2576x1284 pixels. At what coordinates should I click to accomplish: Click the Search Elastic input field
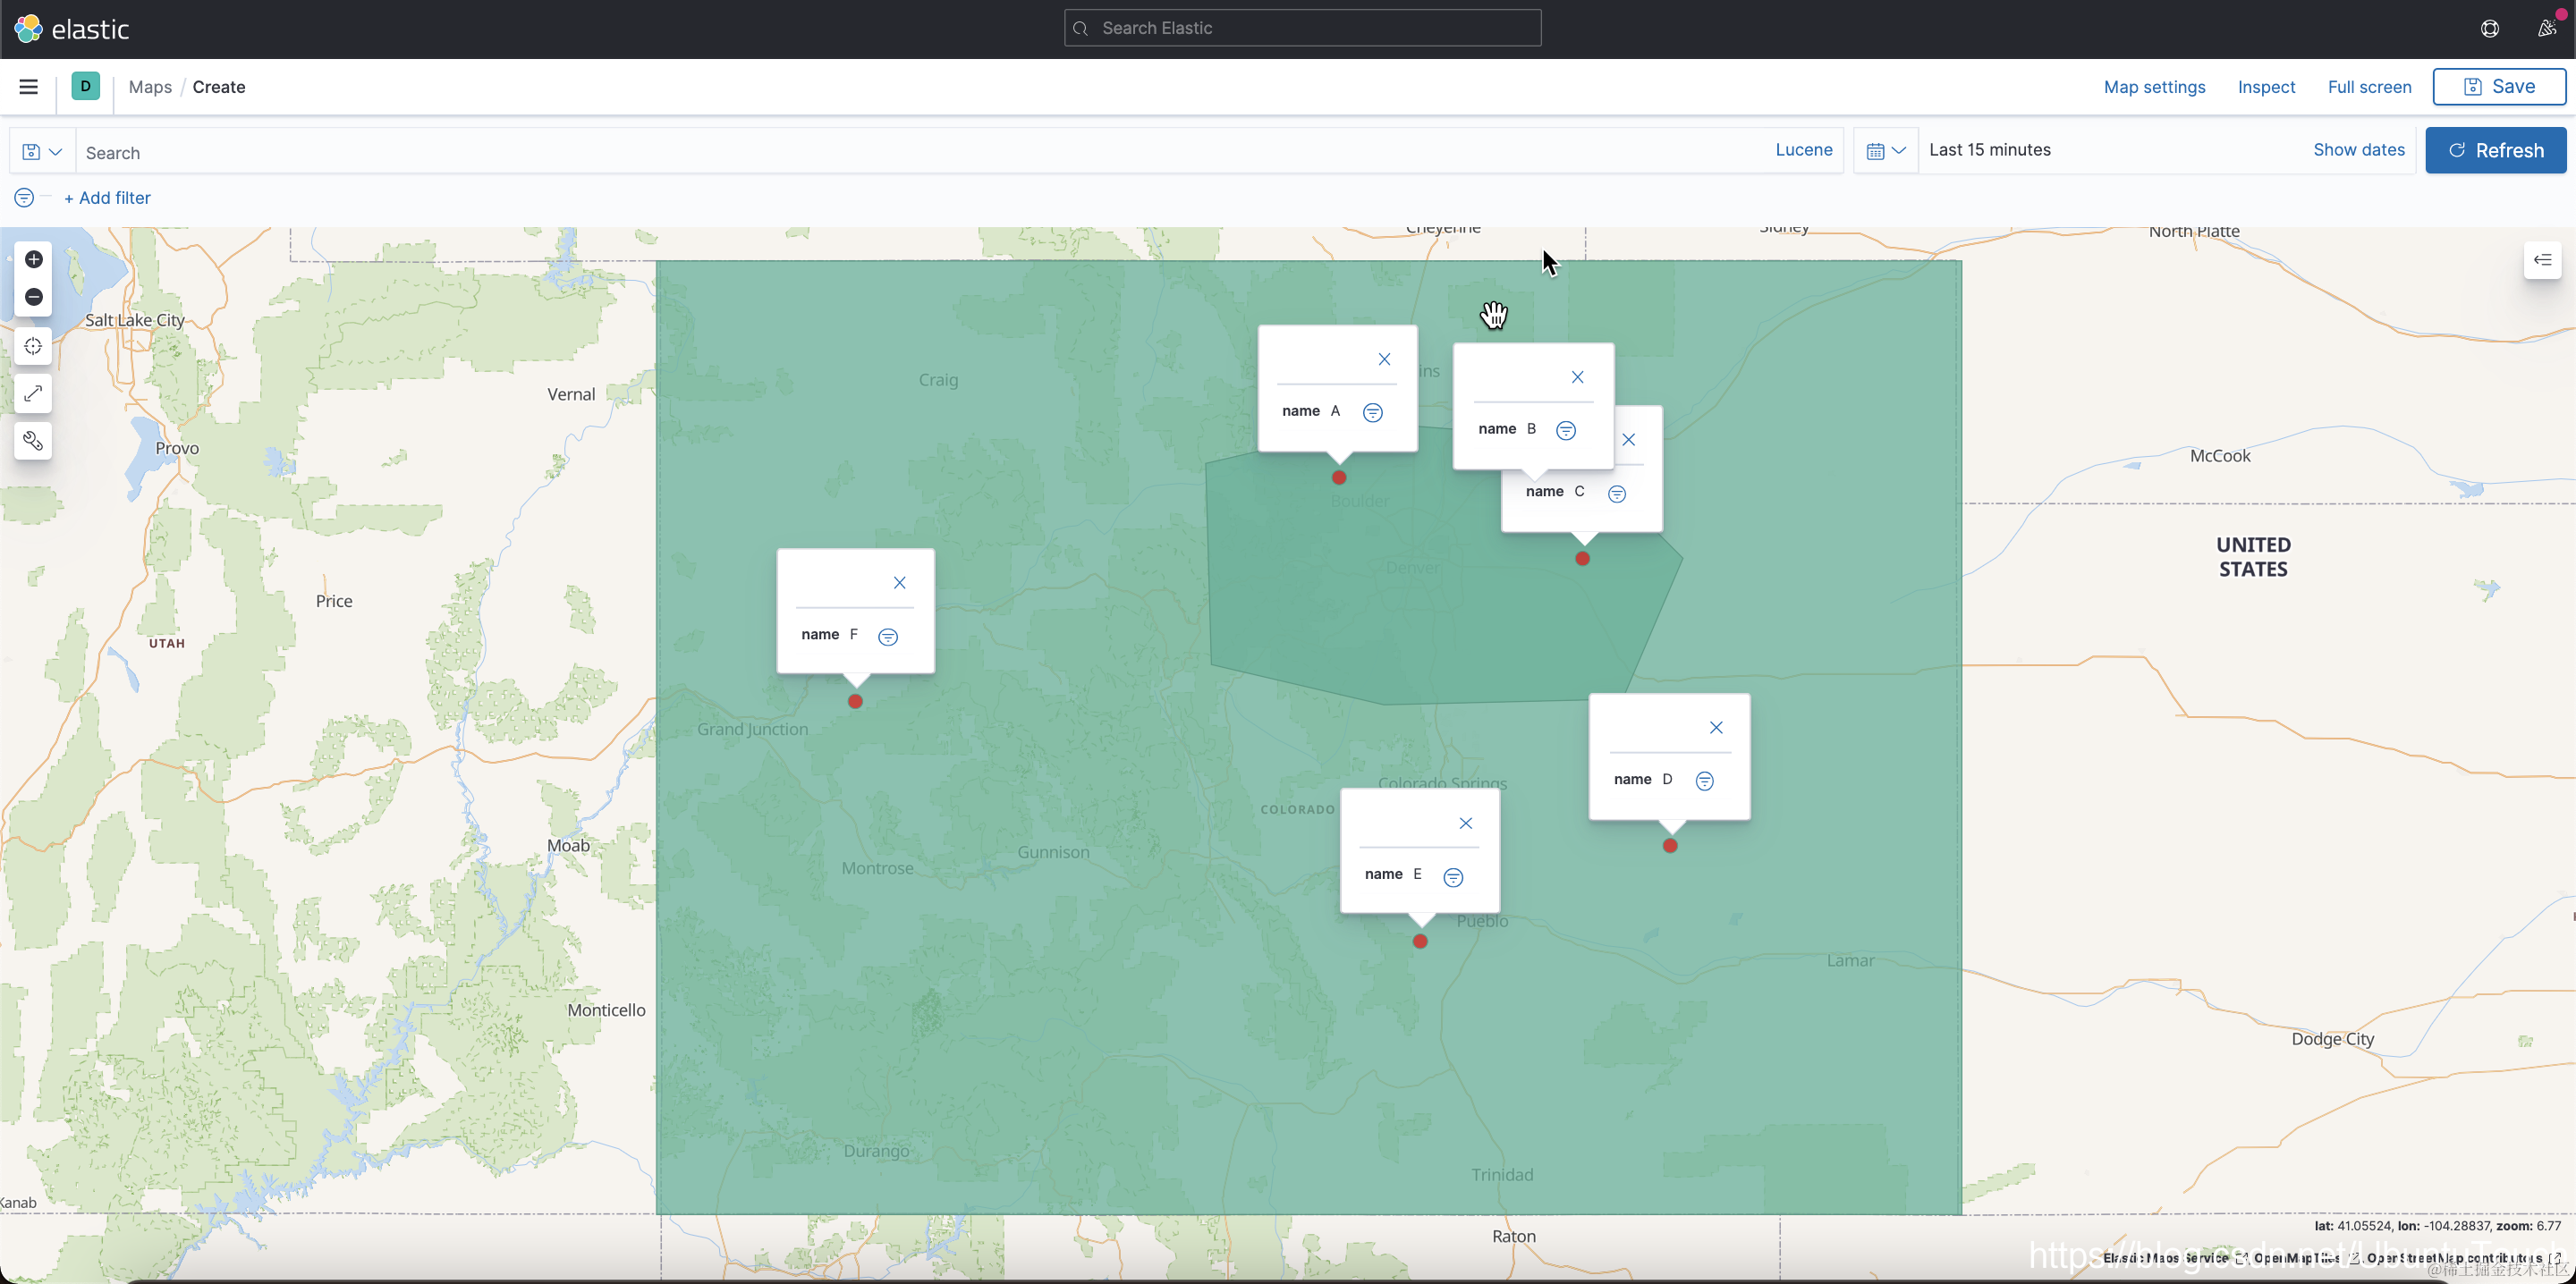(x=1302, y=28)
